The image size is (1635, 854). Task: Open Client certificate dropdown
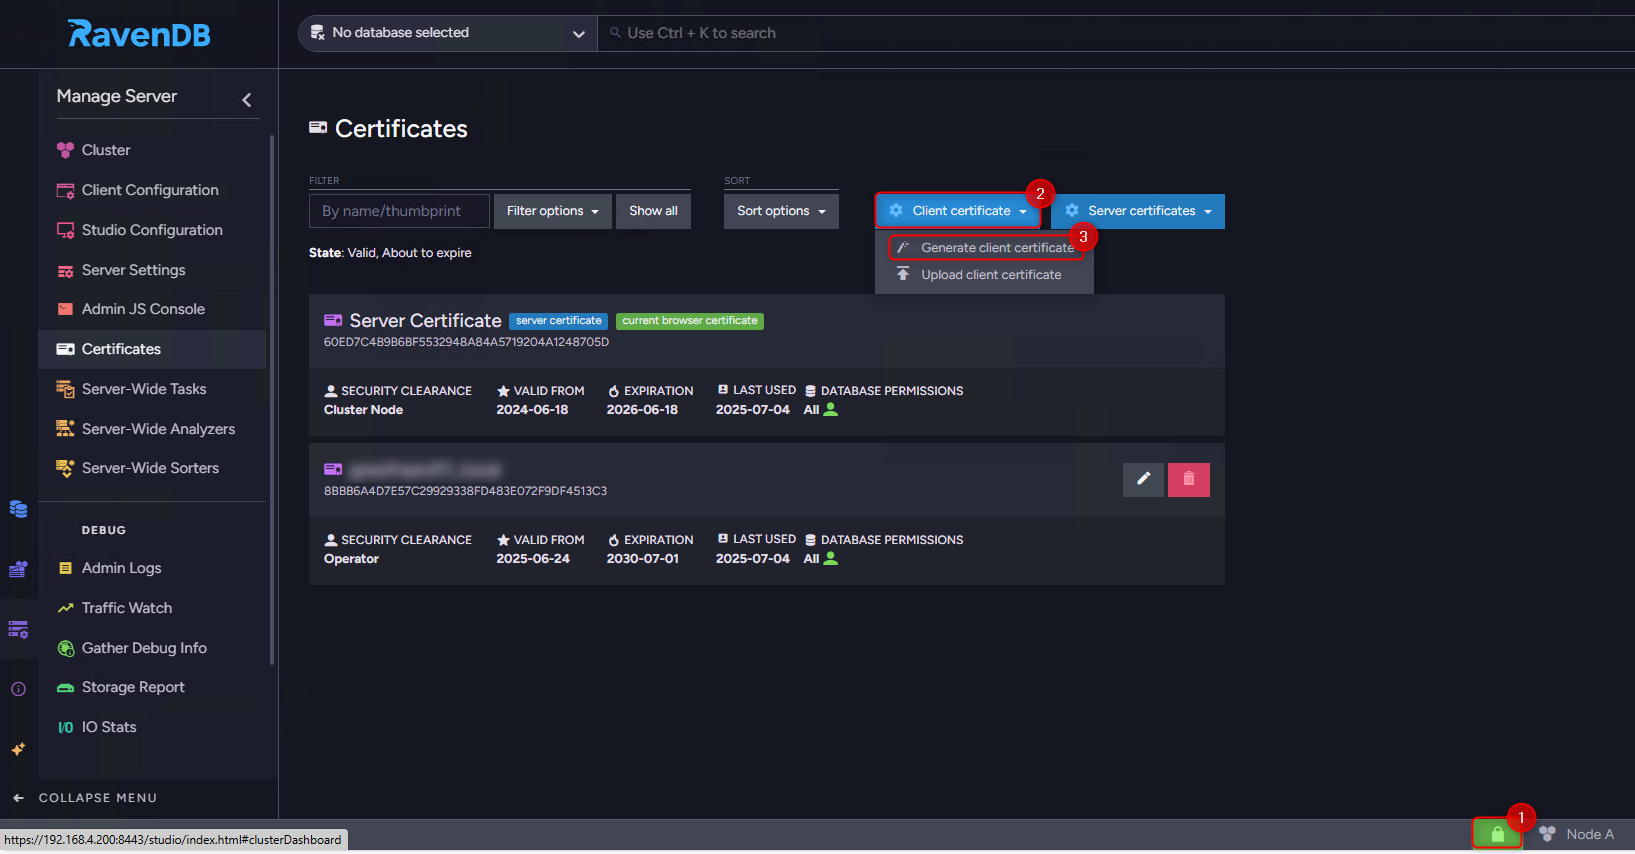point(959,211)
